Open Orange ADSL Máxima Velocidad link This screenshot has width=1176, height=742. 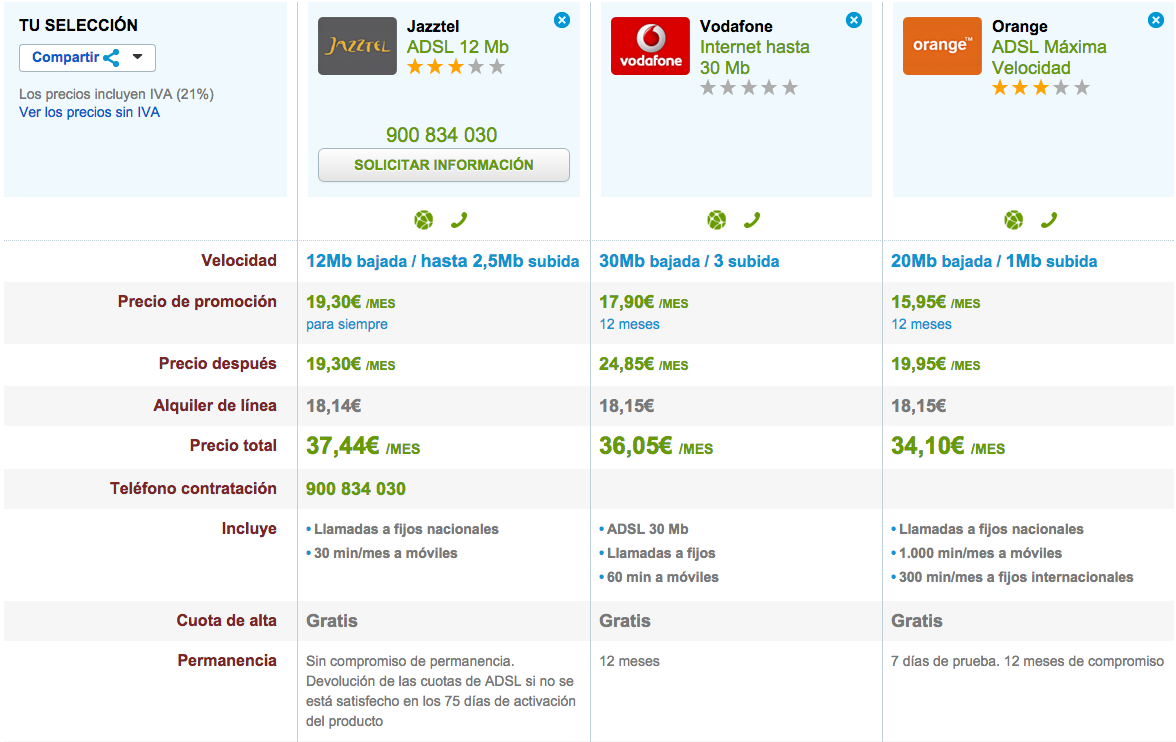click(x=1049, y=57)
